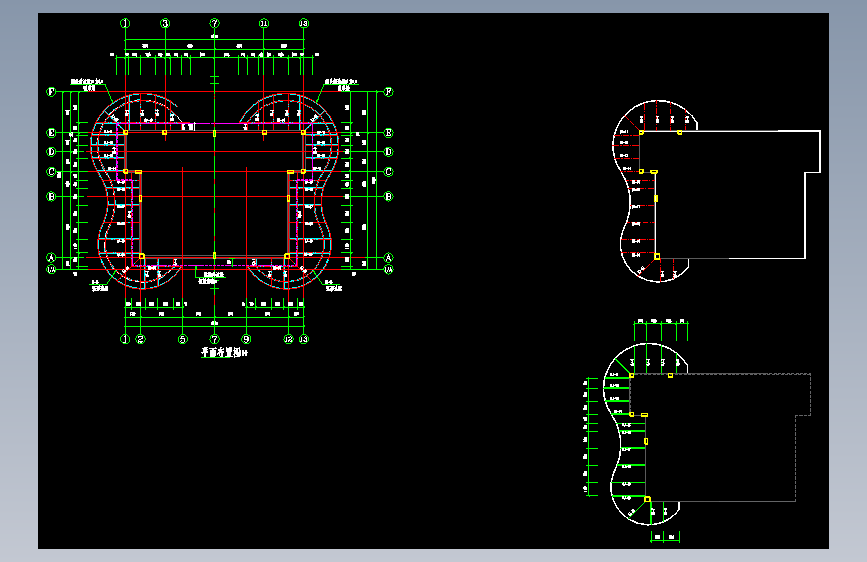867x562 pixels.
Task: Pick grid axis bubble 9 below the plan
Action: [246, 339]
